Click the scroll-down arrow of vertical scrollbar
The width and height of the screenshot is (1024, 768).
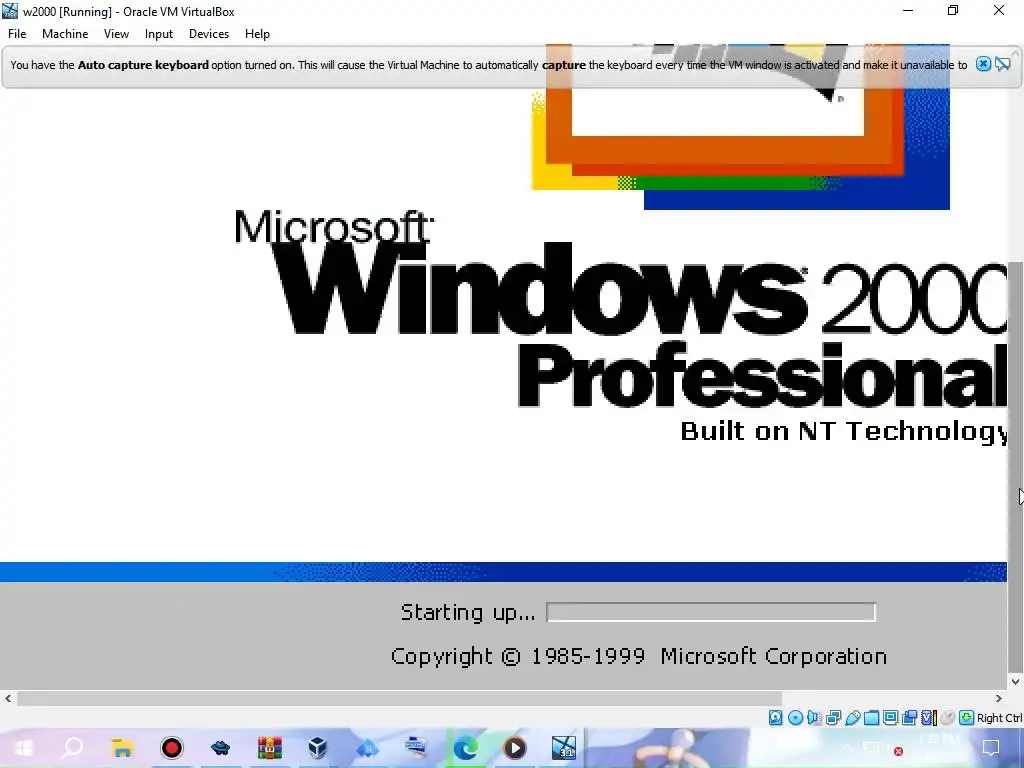click(x=1015, y=682)
